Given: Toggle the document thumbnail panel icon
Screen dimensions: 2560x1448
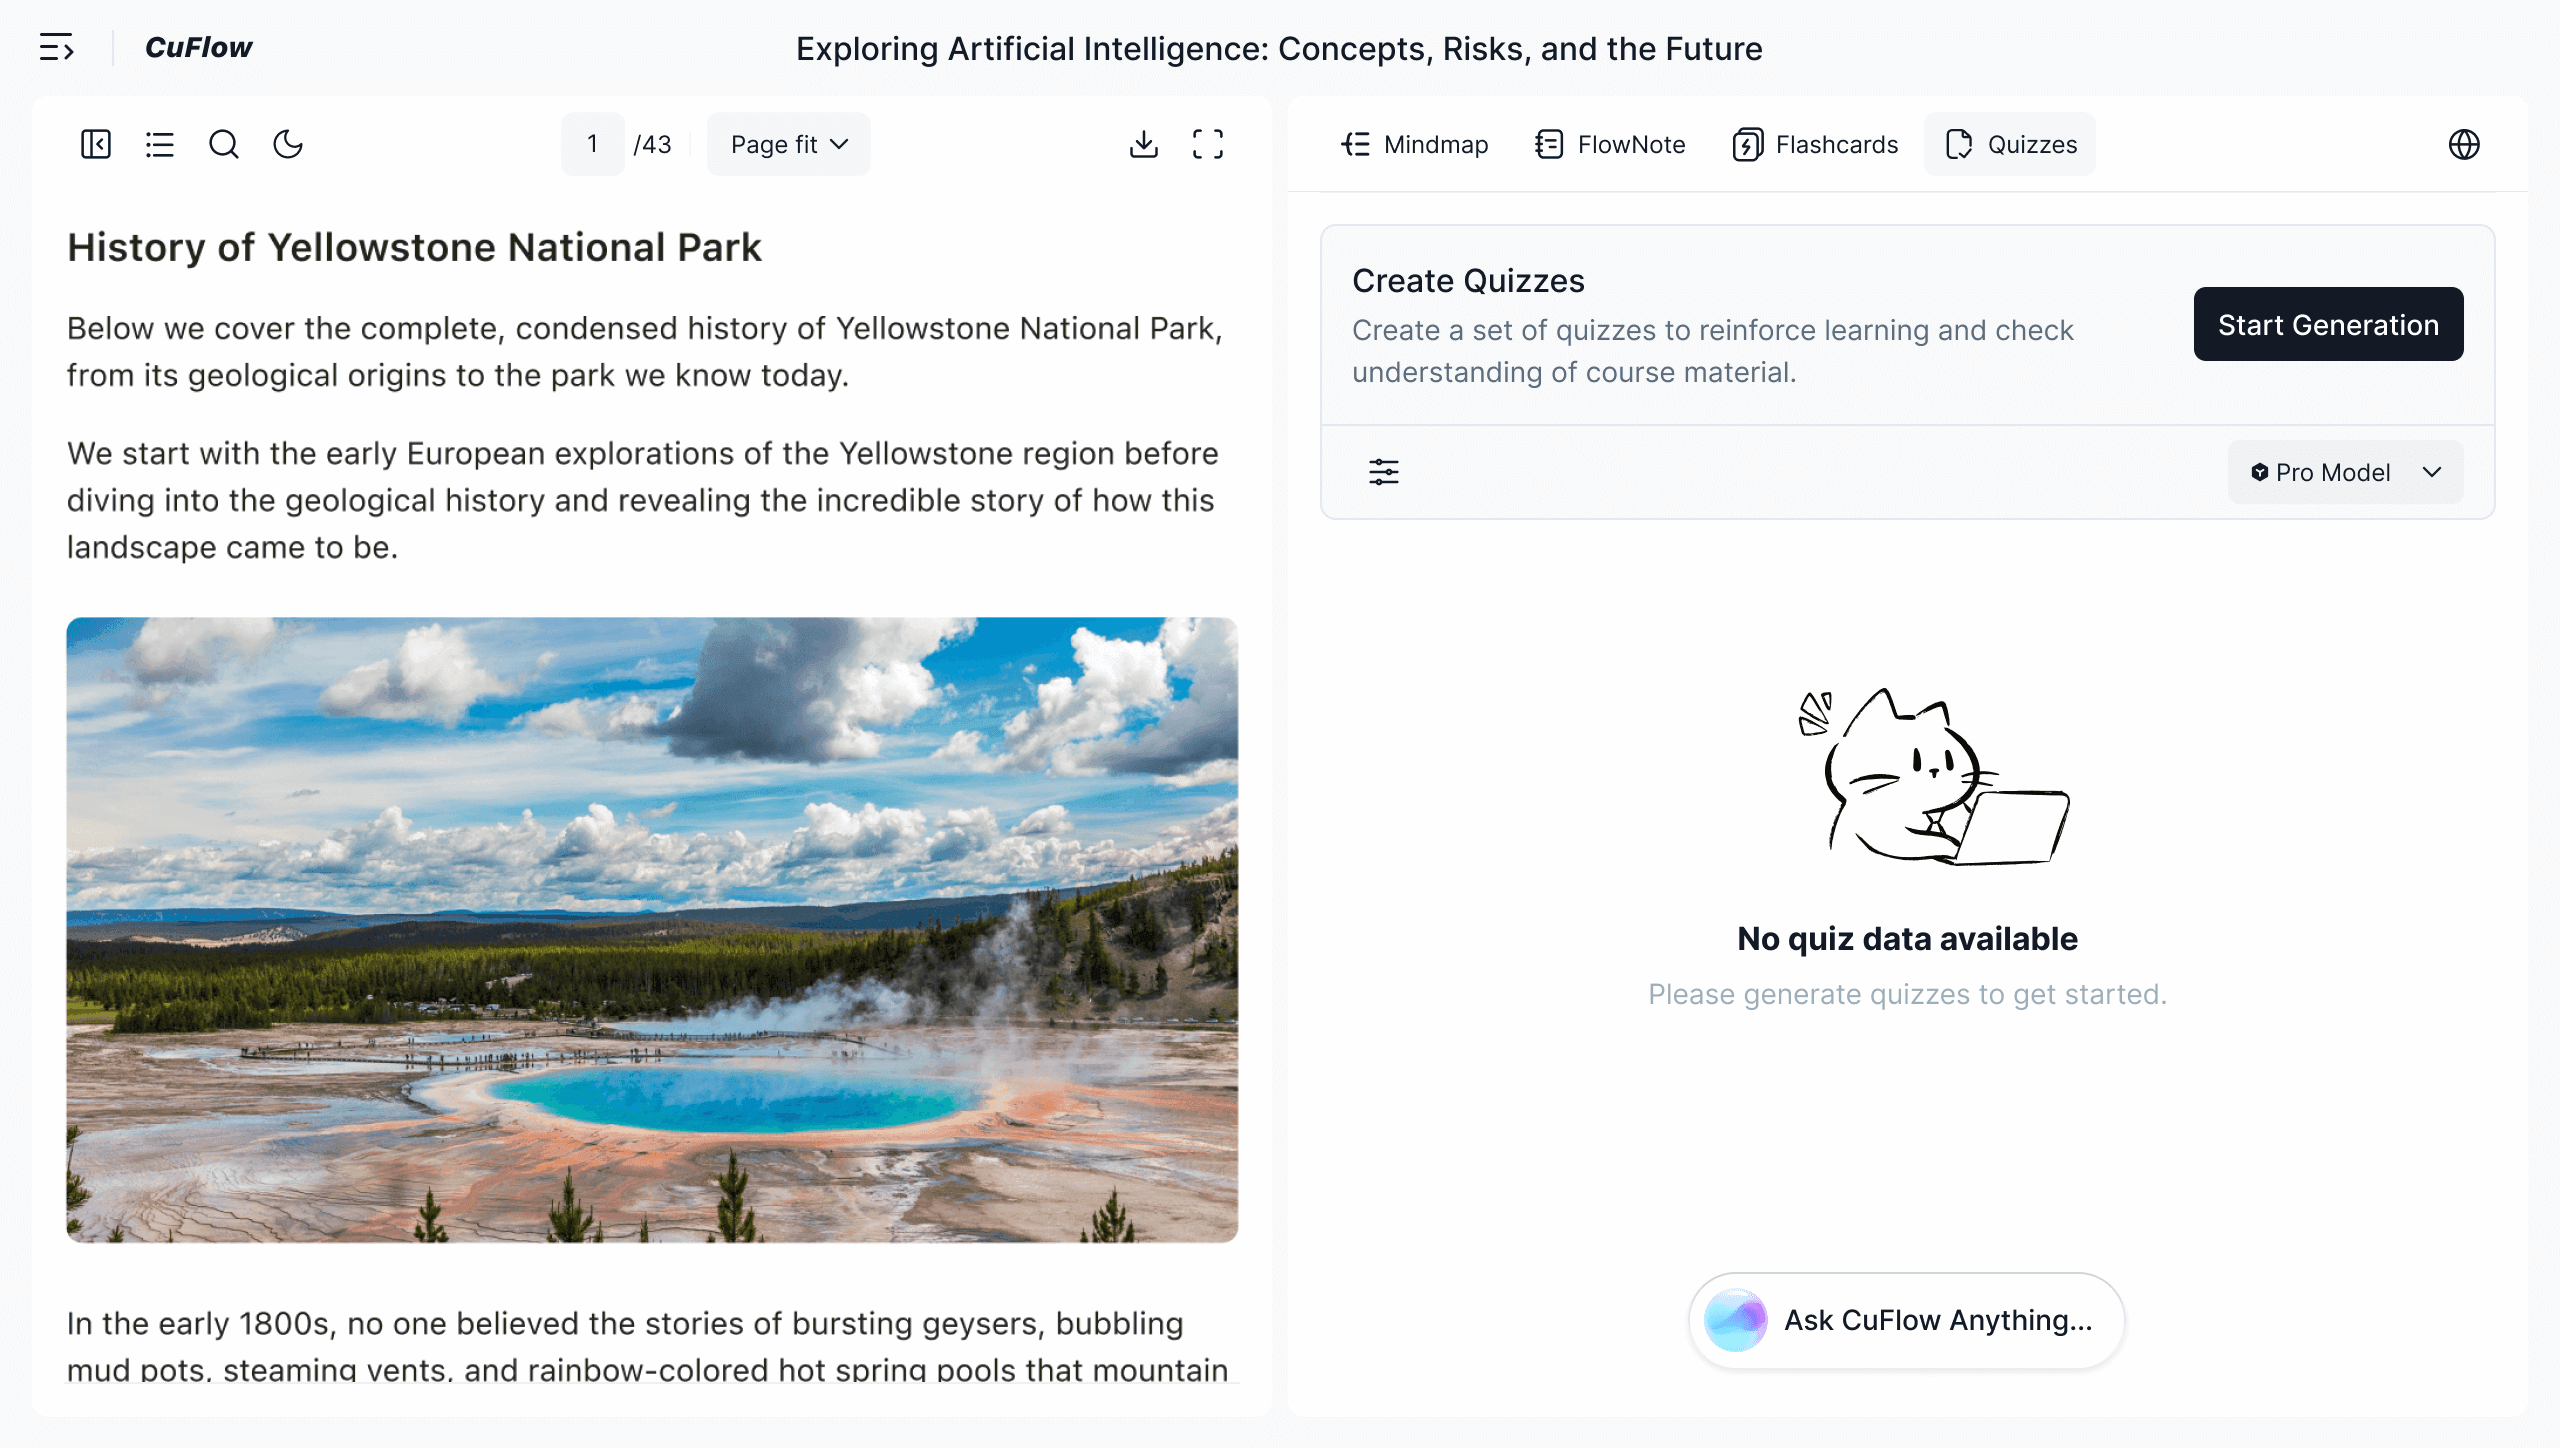Looking at the screenshot, I should [96, 144].
